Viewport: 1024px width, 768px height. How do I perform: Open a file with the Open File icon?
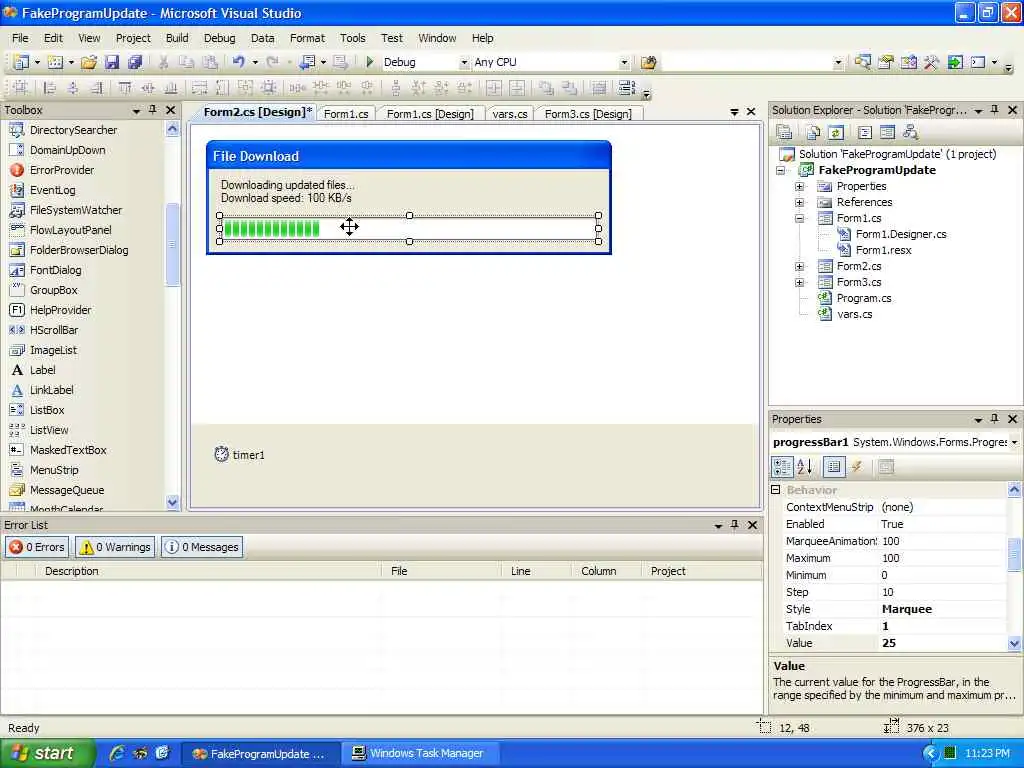click(x=89, y=62)
